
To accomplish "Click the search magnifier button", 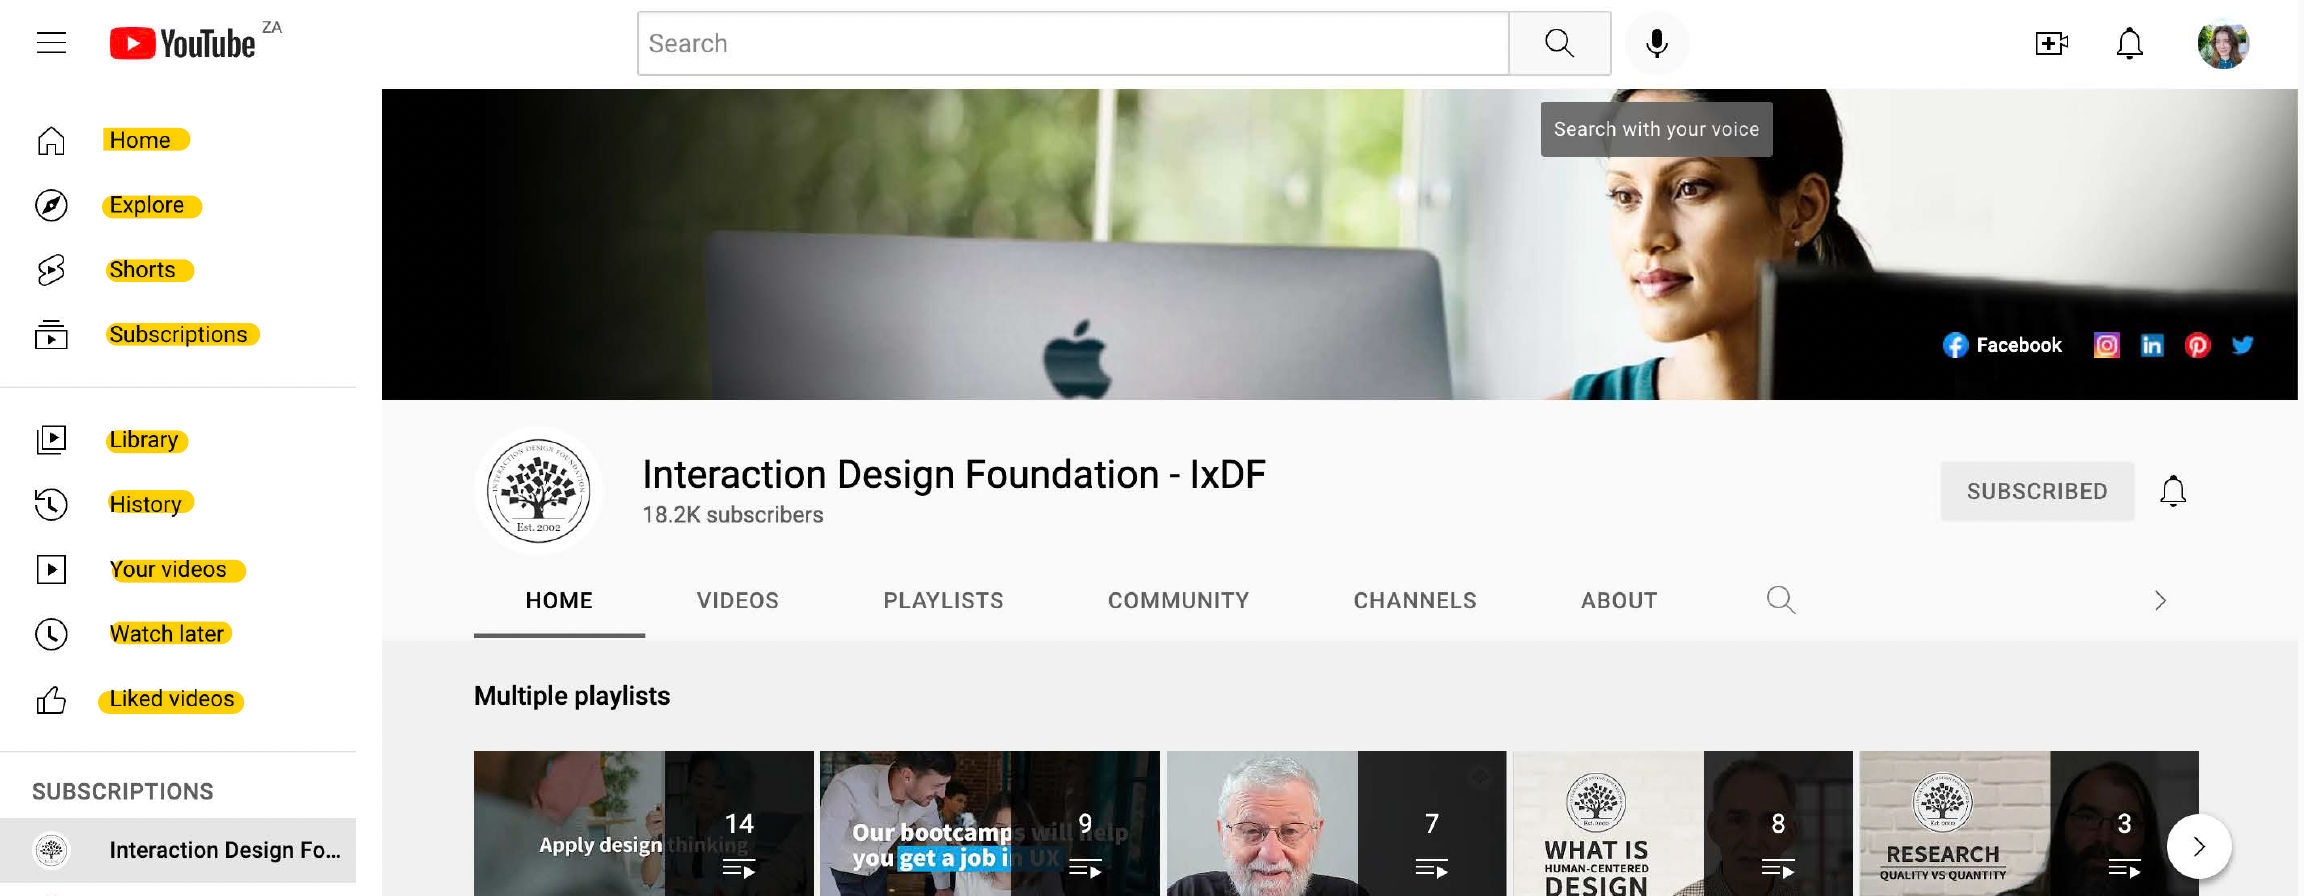I will tap(1559, 43).
